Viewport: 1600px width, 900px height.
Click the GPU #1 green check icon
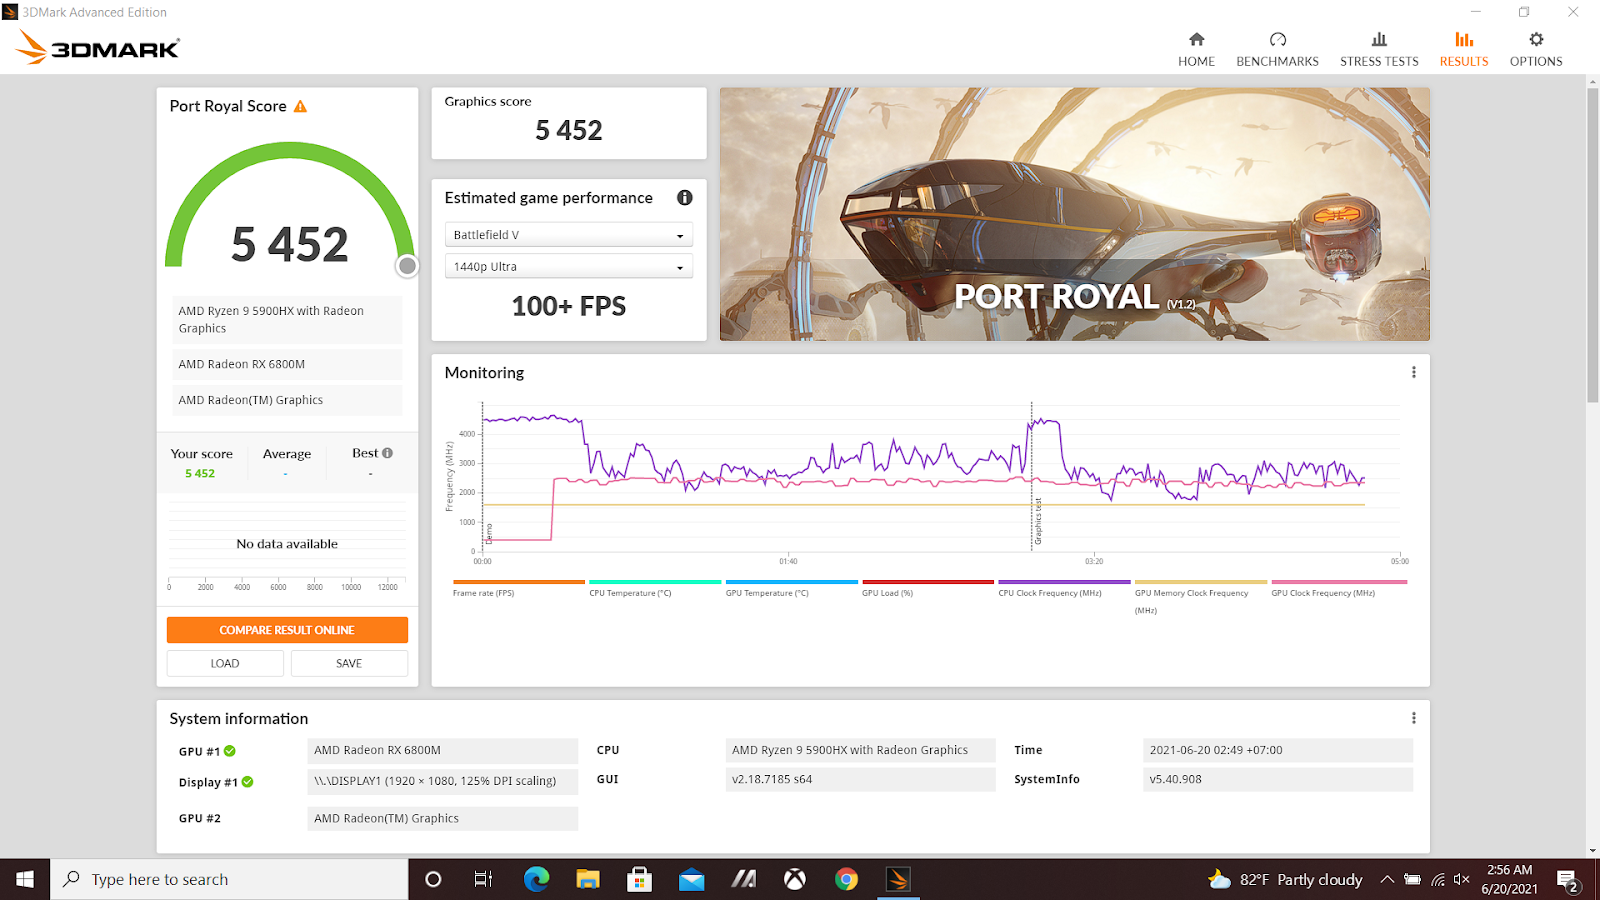(230, 751)
